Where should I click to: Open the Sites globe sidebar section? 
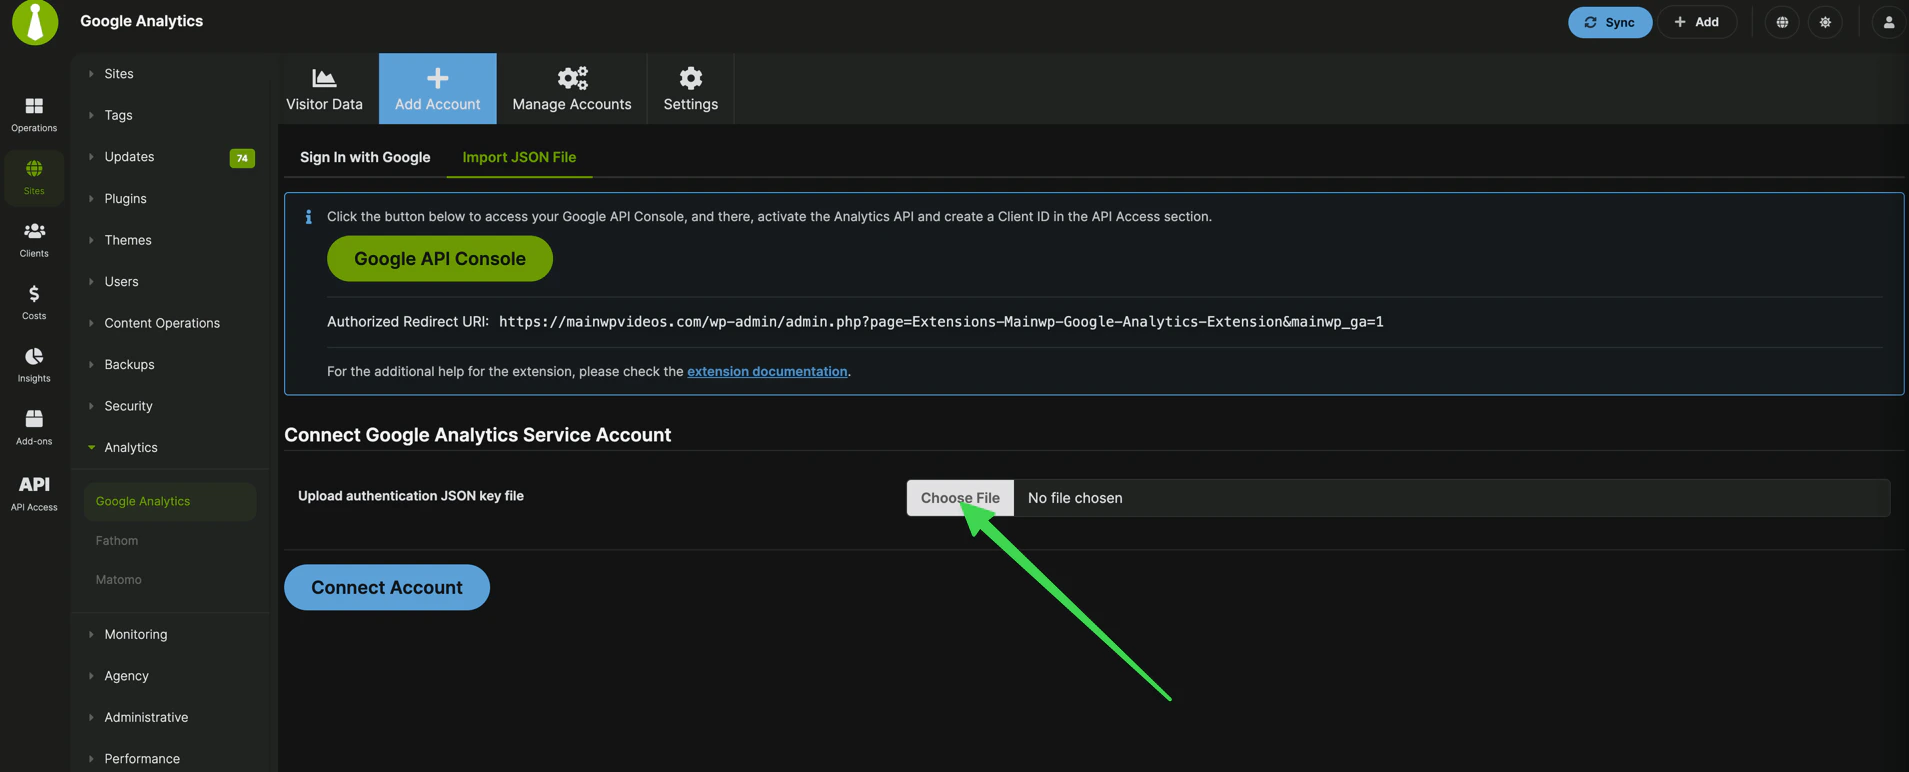pos(34,177)
